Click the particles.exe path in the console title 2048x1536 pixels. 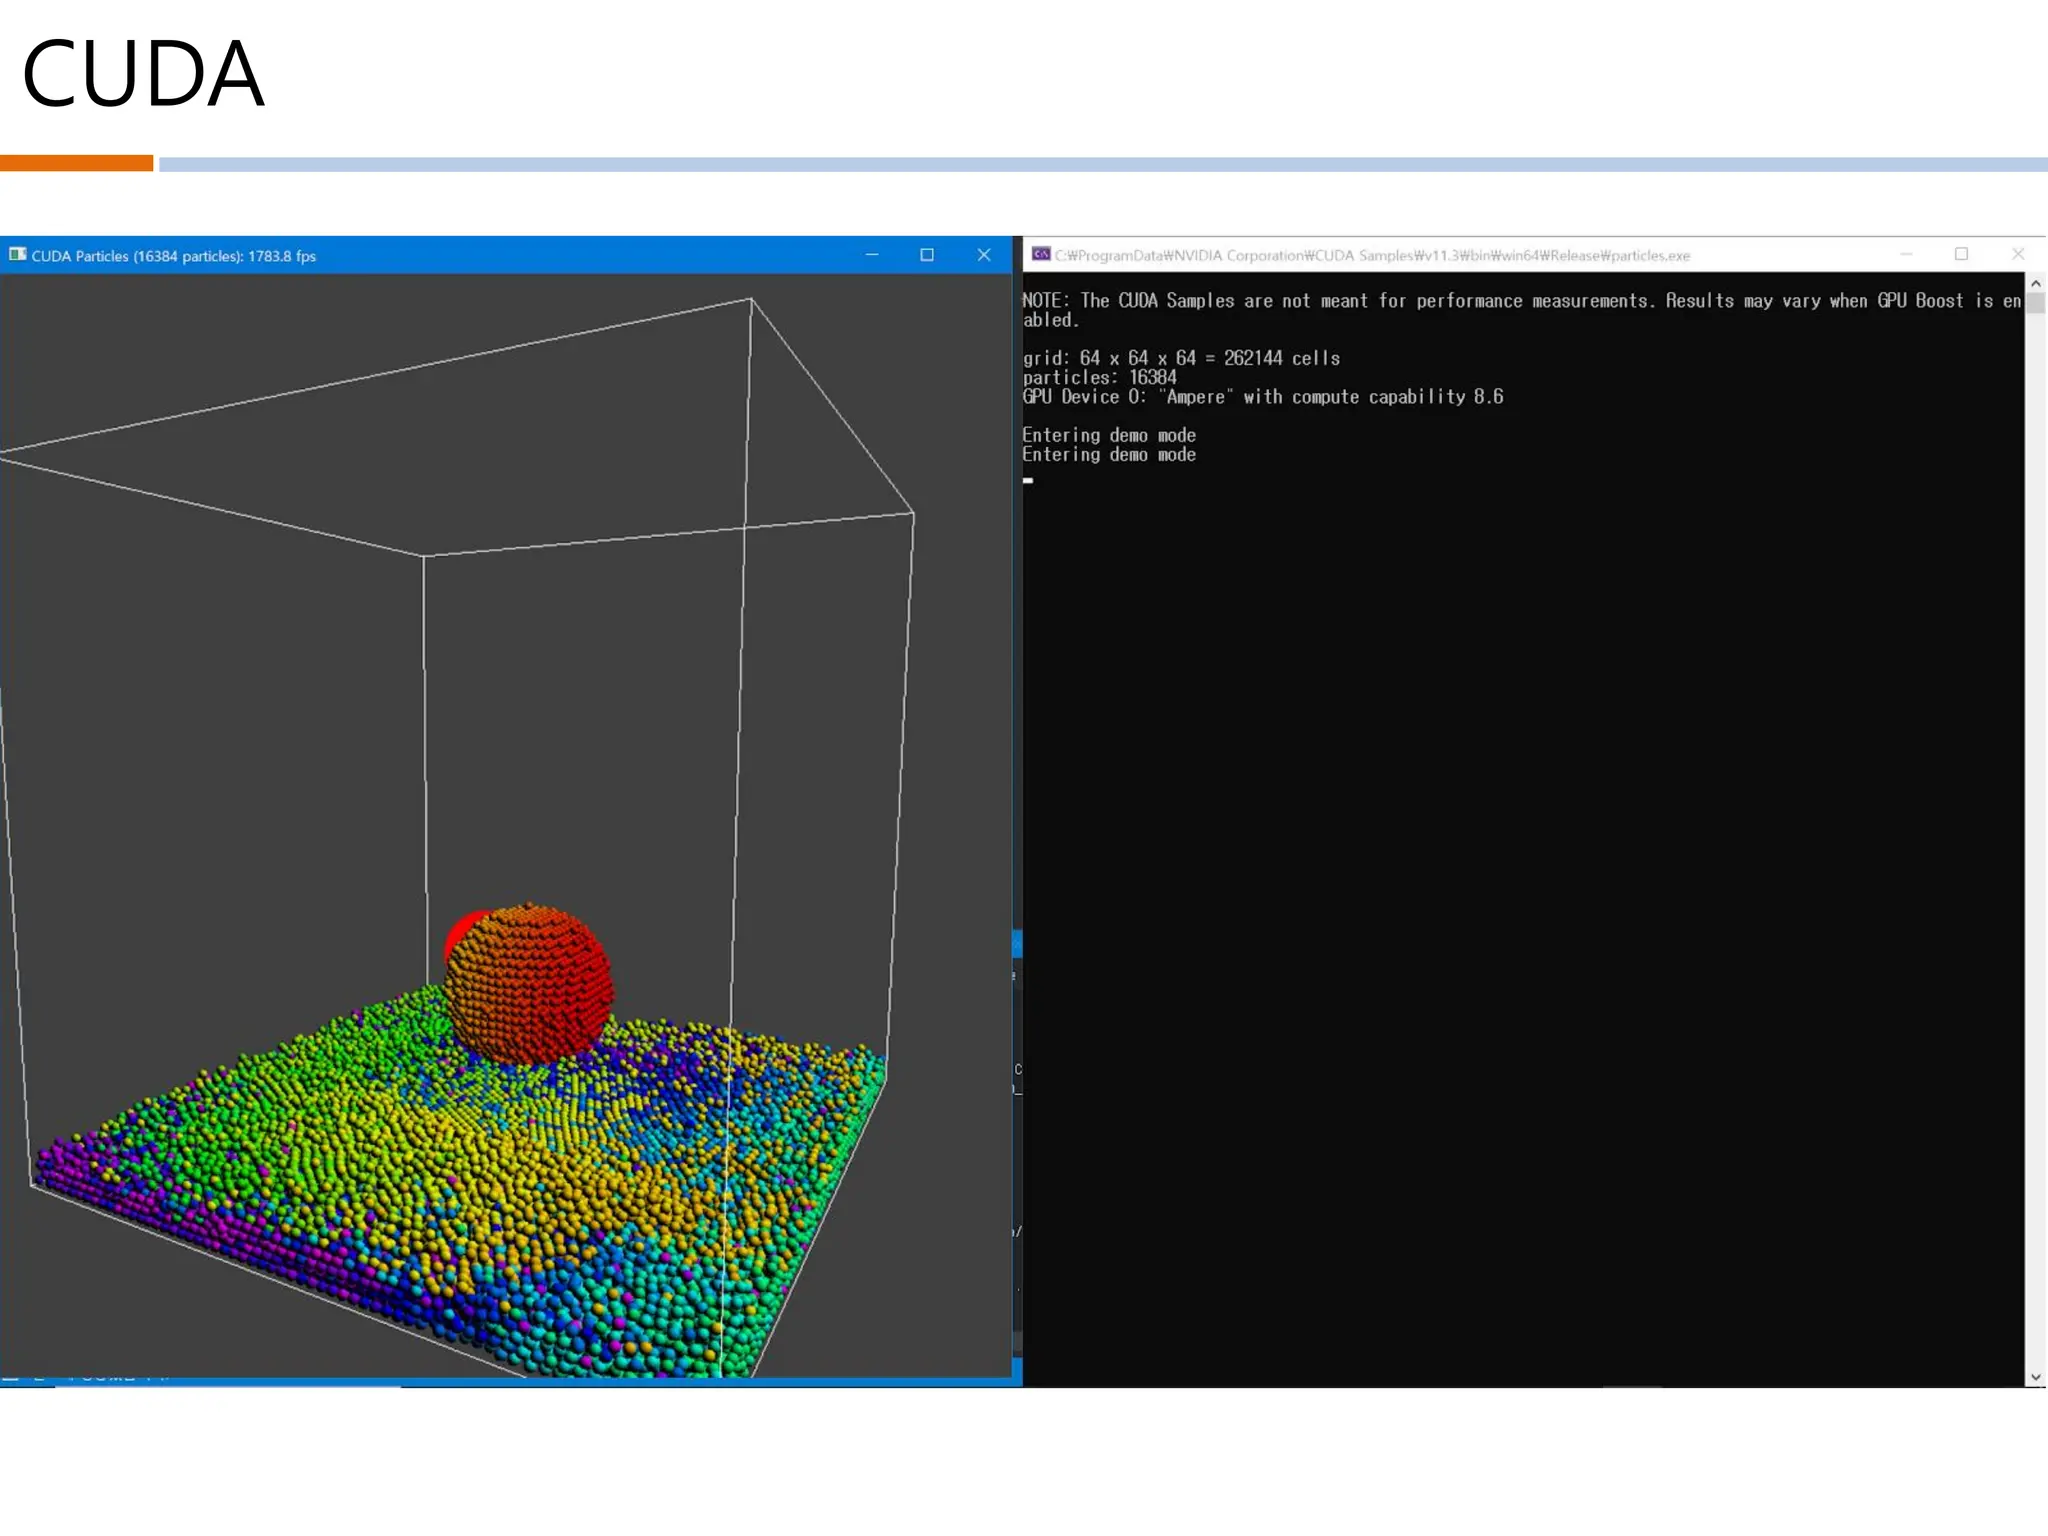pyautogui.click(x=1372, y=255)
